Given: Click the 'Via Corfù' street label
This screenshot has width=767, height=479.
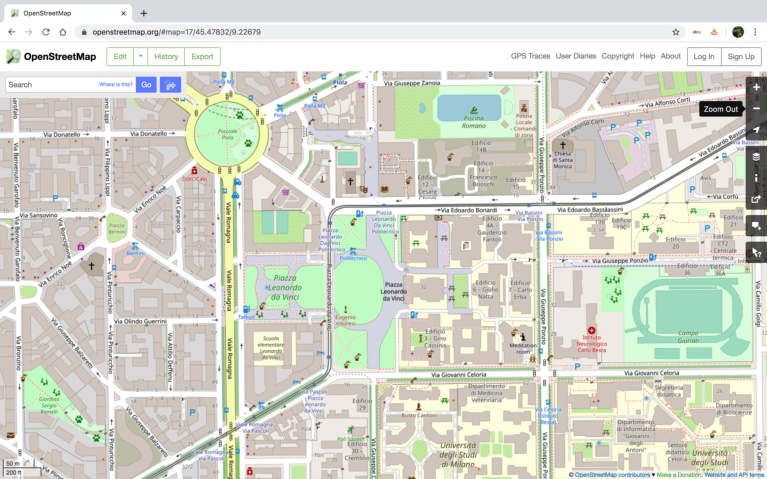Looking at the screenshot, I should 725,196.
